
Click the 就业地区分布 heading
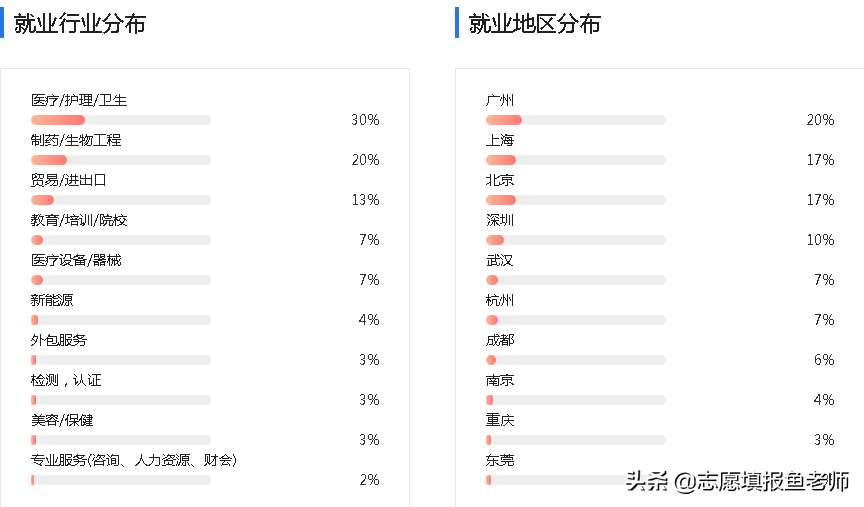pyautogui.click(x=535, y=24)
